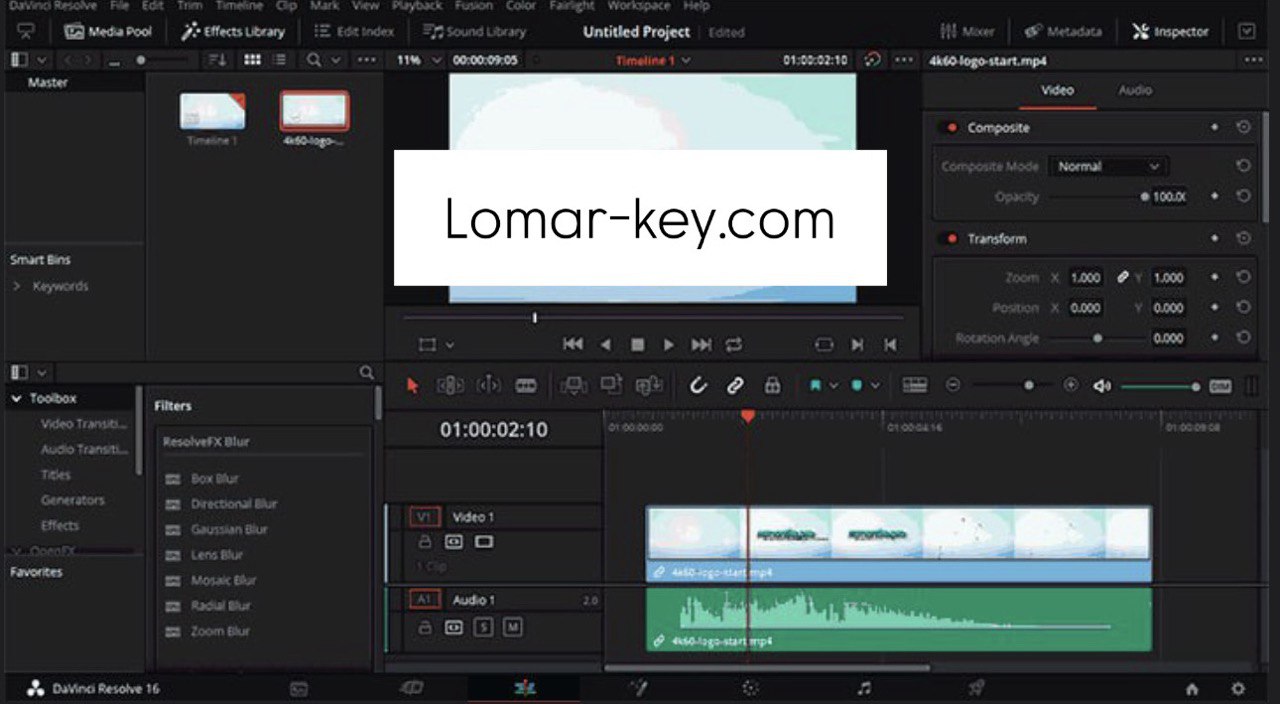Click the Insert Clip icon
This screenshot has width=1280, height=704.
click(x=574, y=385)
